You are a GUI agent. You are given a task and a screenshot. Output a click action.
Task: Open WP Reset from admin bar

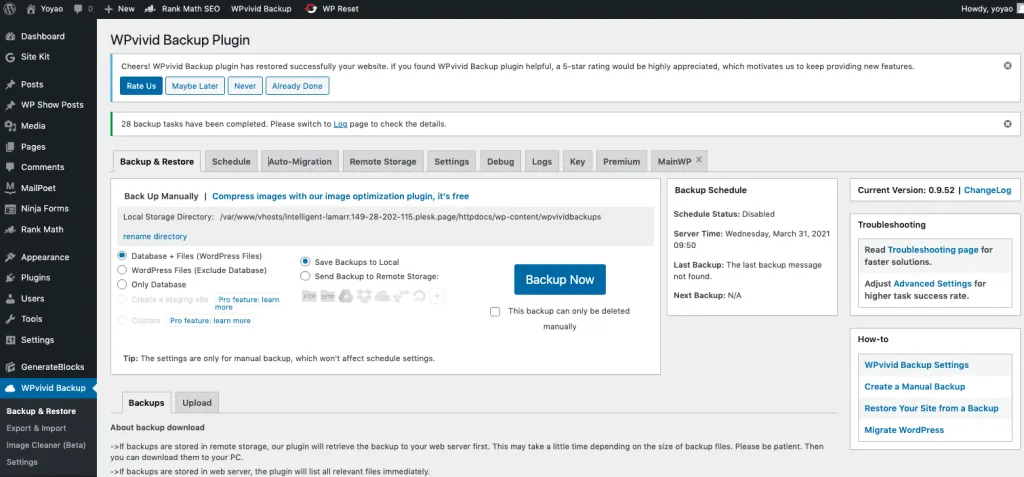tap(331, 9)
